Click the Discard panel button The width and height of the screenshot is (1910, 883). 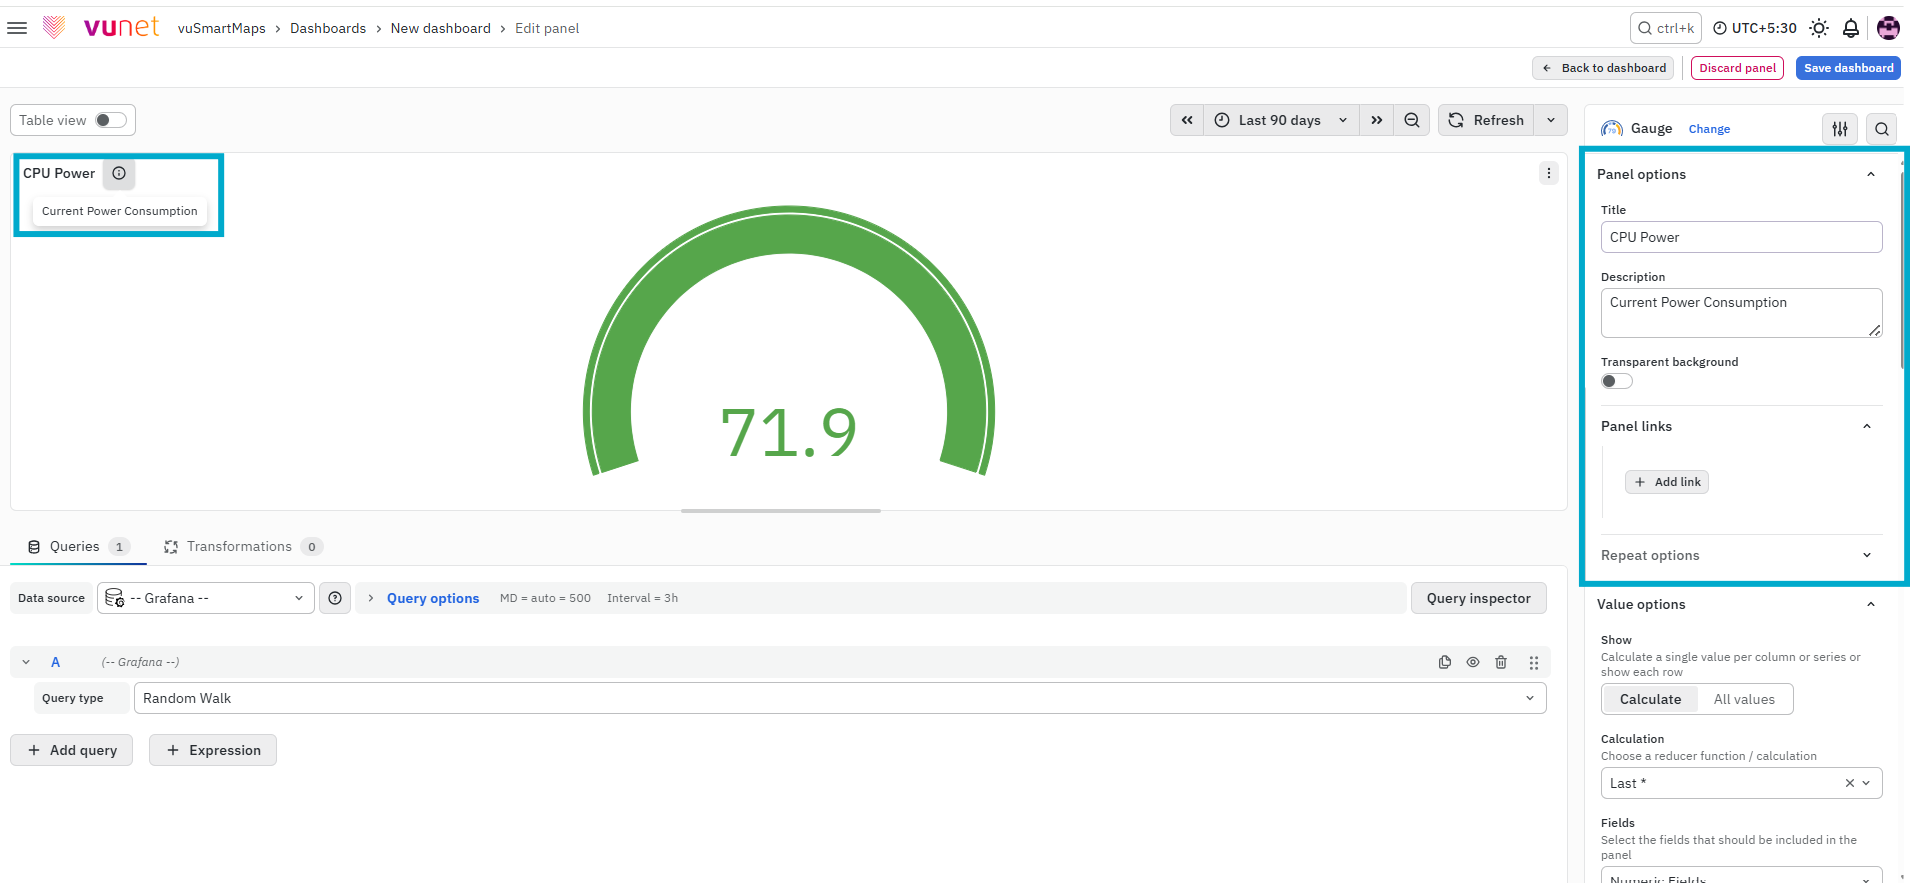pos(1738,68)
